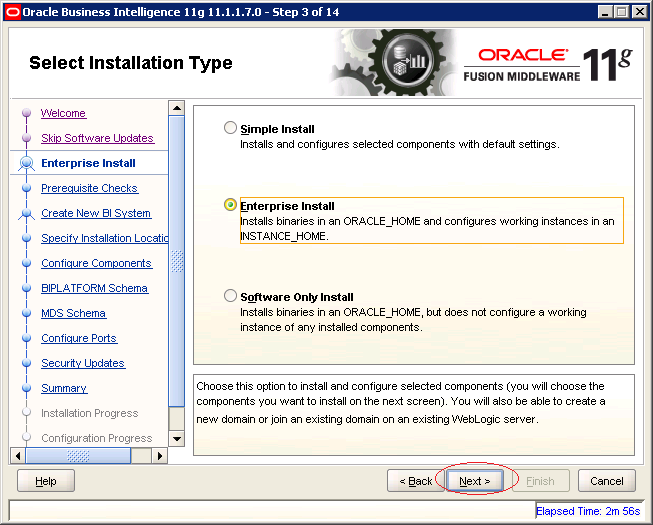Image resolution: width=653 pixels, height=525 pixels.
Task: Click the Oracle icon in title bar
Action: (x=12, y=12)
